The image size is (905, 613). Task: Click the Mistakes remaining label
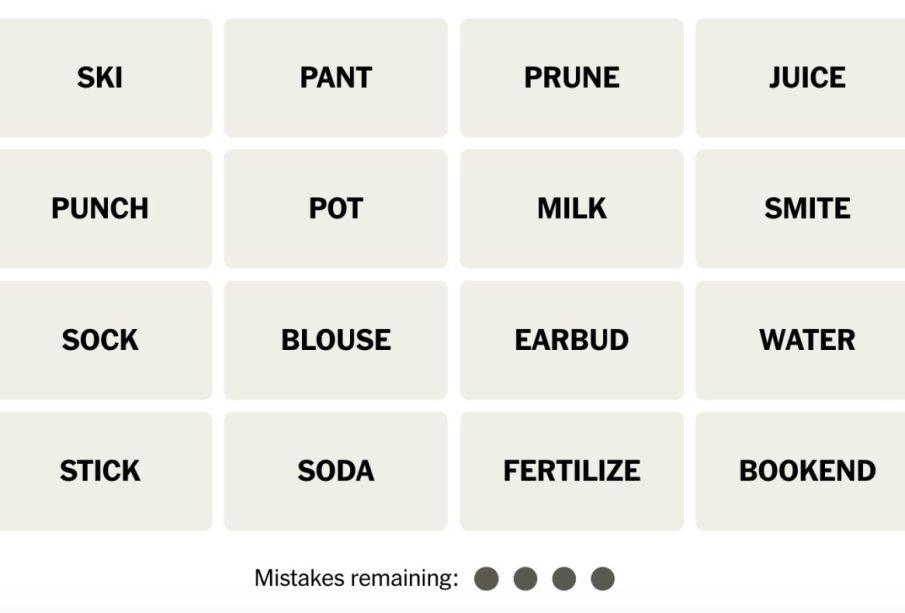(356, 578)
